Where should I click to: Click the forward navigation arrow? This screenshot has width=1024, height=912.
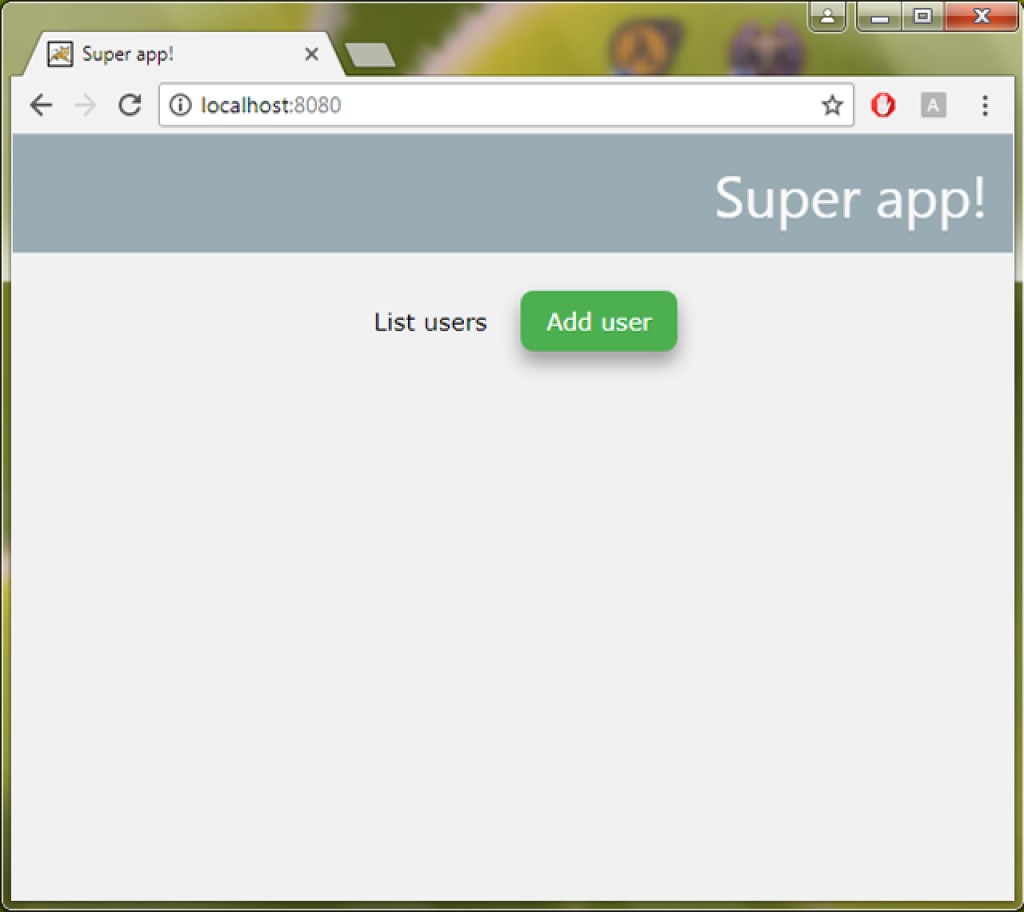(86, 105)
